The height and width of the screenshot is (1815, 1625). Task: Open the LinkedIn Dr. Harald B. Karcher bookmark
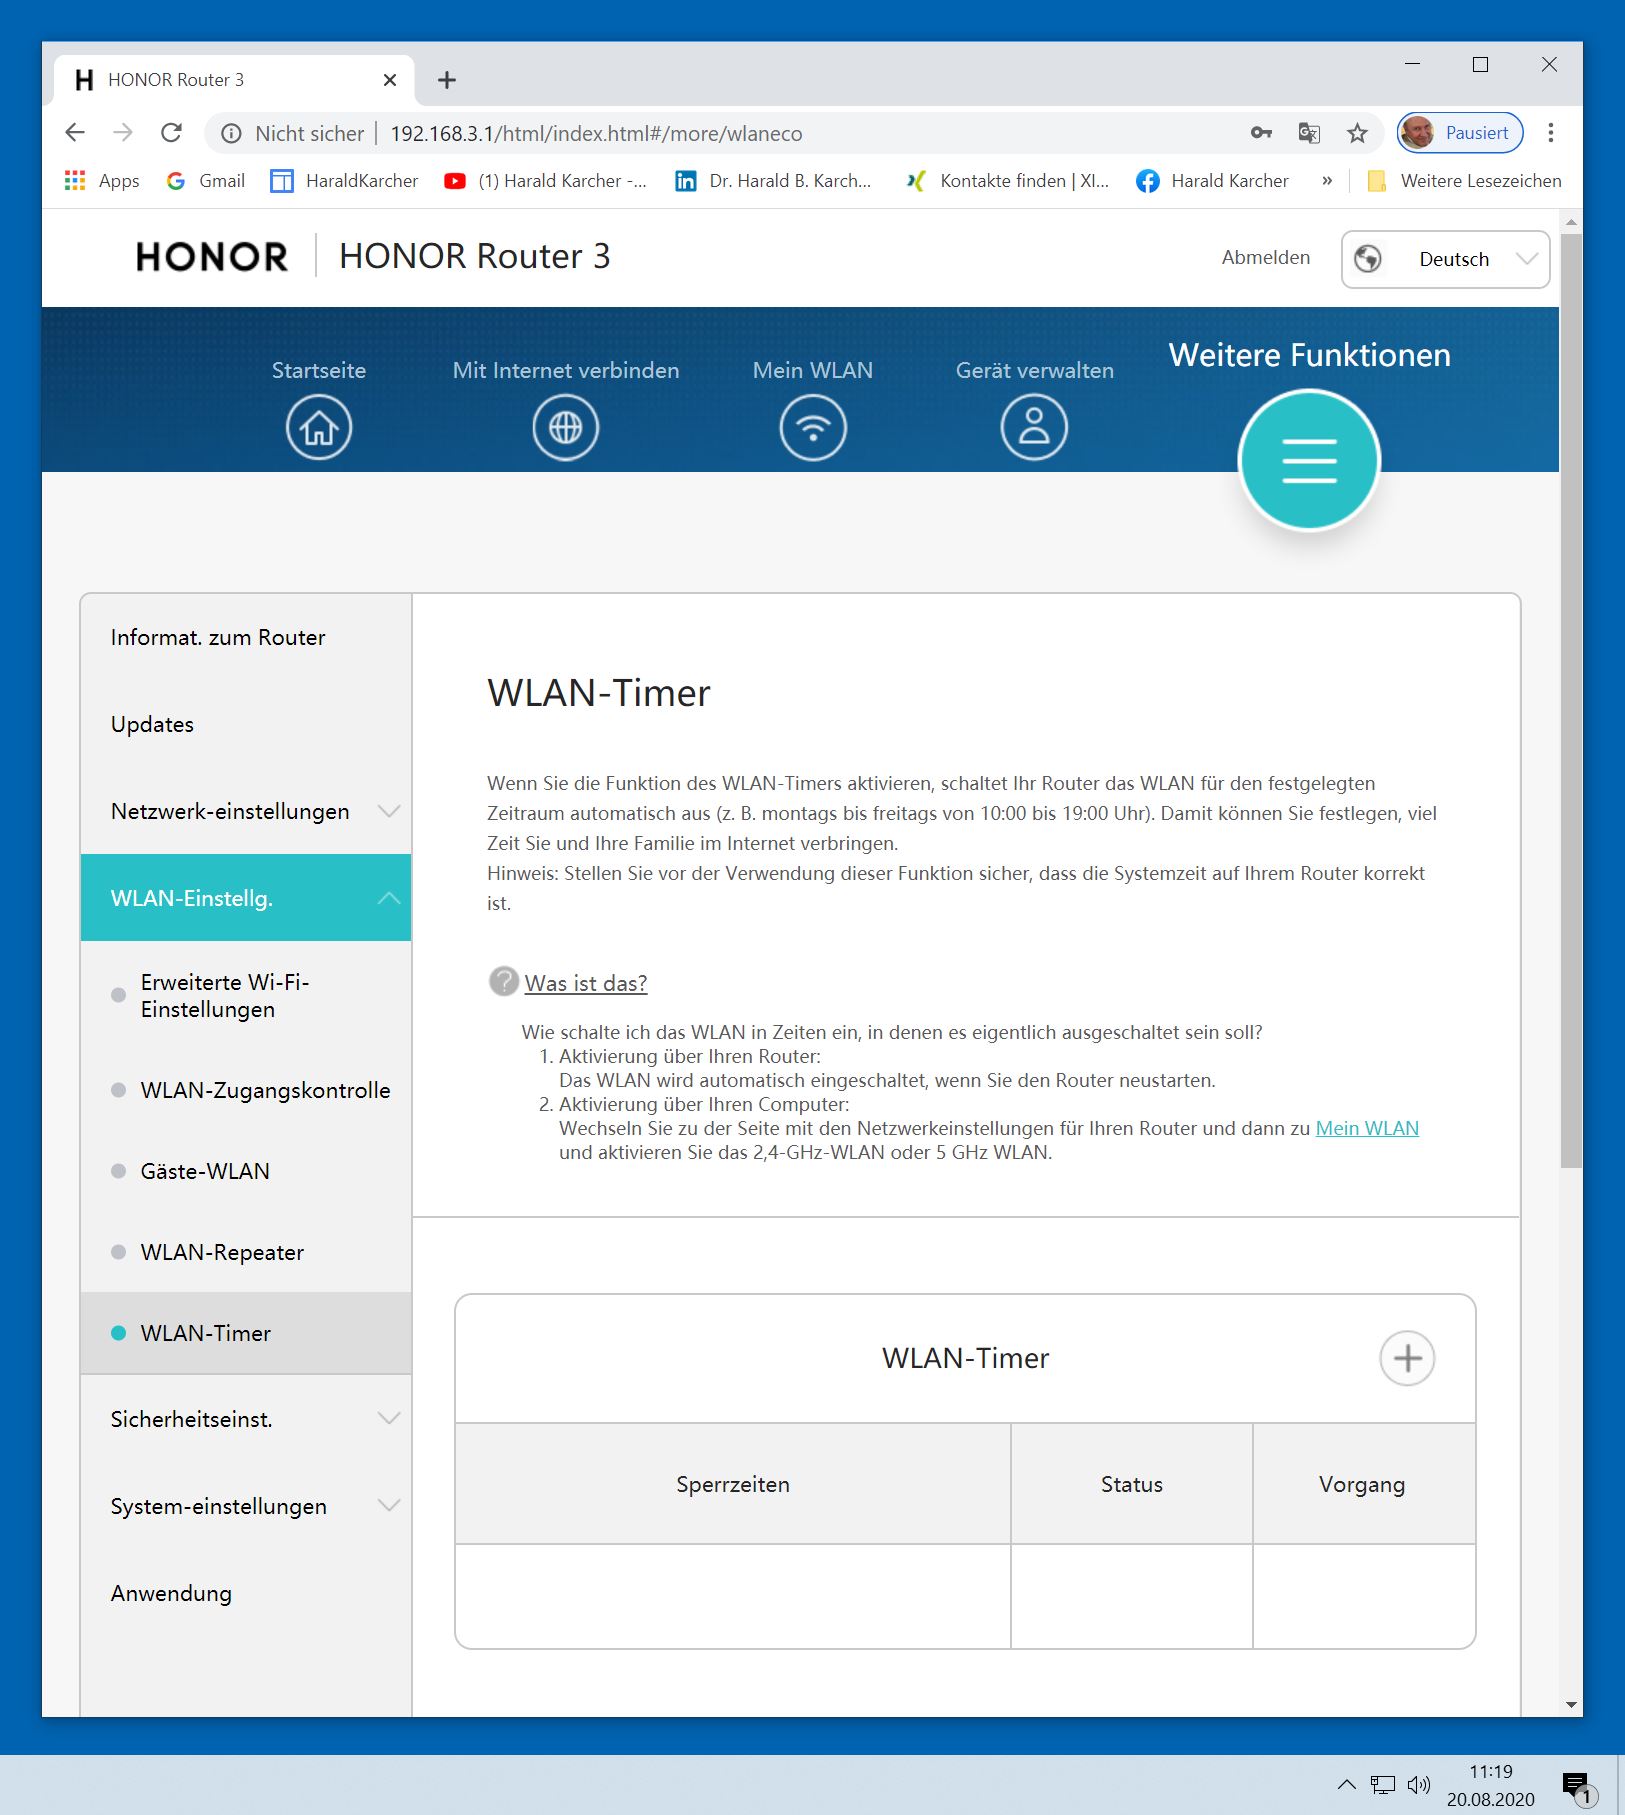(774, 181)
